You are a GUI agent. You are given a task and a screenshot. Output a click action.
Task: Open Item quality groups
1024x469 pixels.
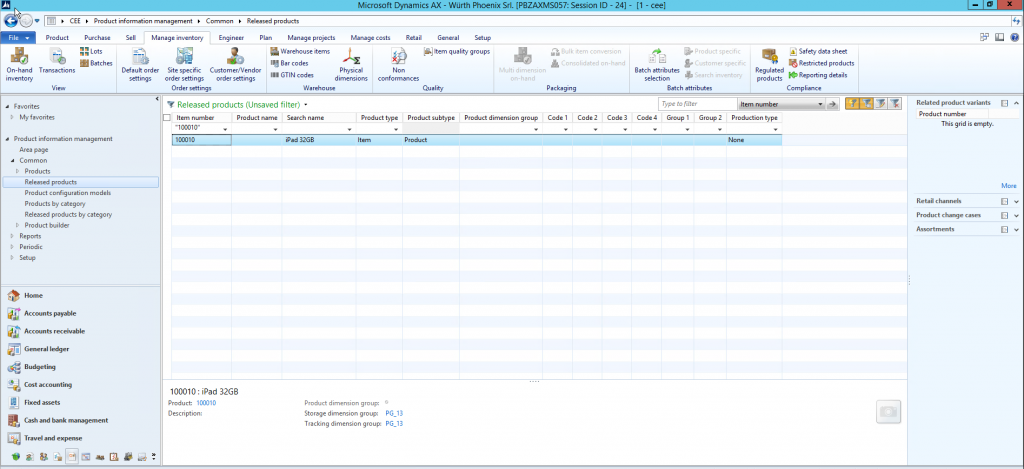(x=456, y=51)
